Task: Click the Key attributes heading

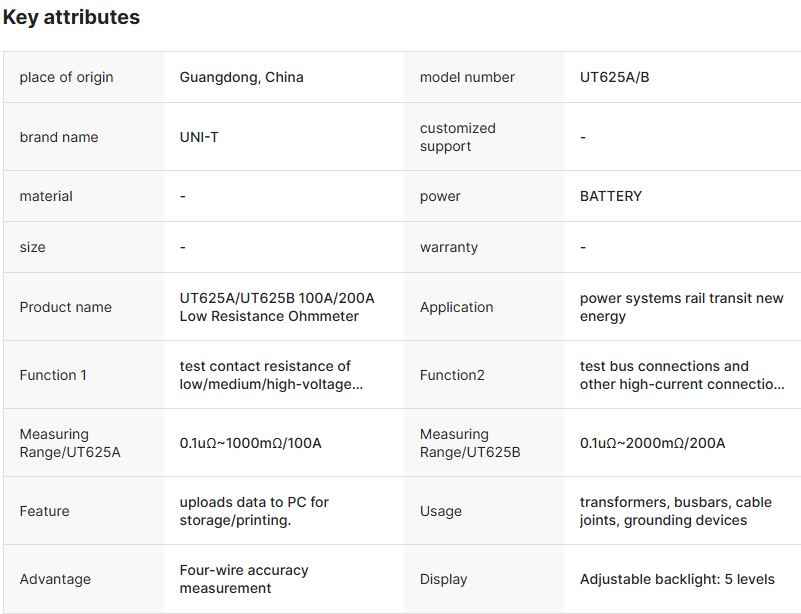Action: click(x=71, y=17)
